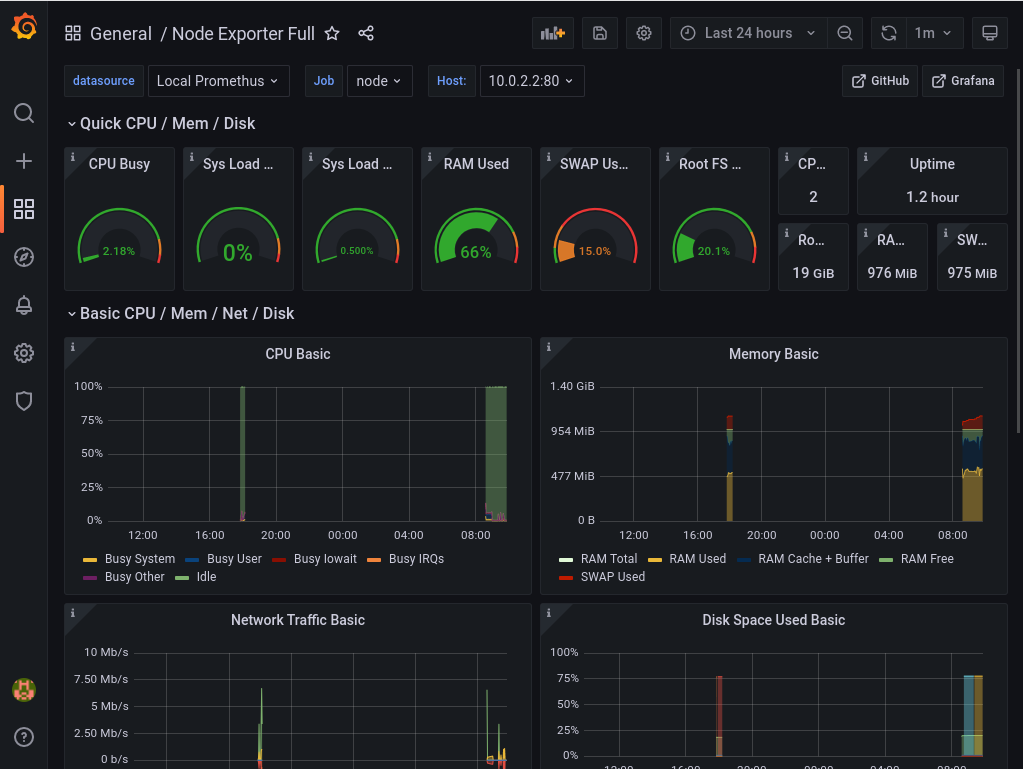1023x769 pixels.
Task: Click the Grafana button
Action: (962, 81)
